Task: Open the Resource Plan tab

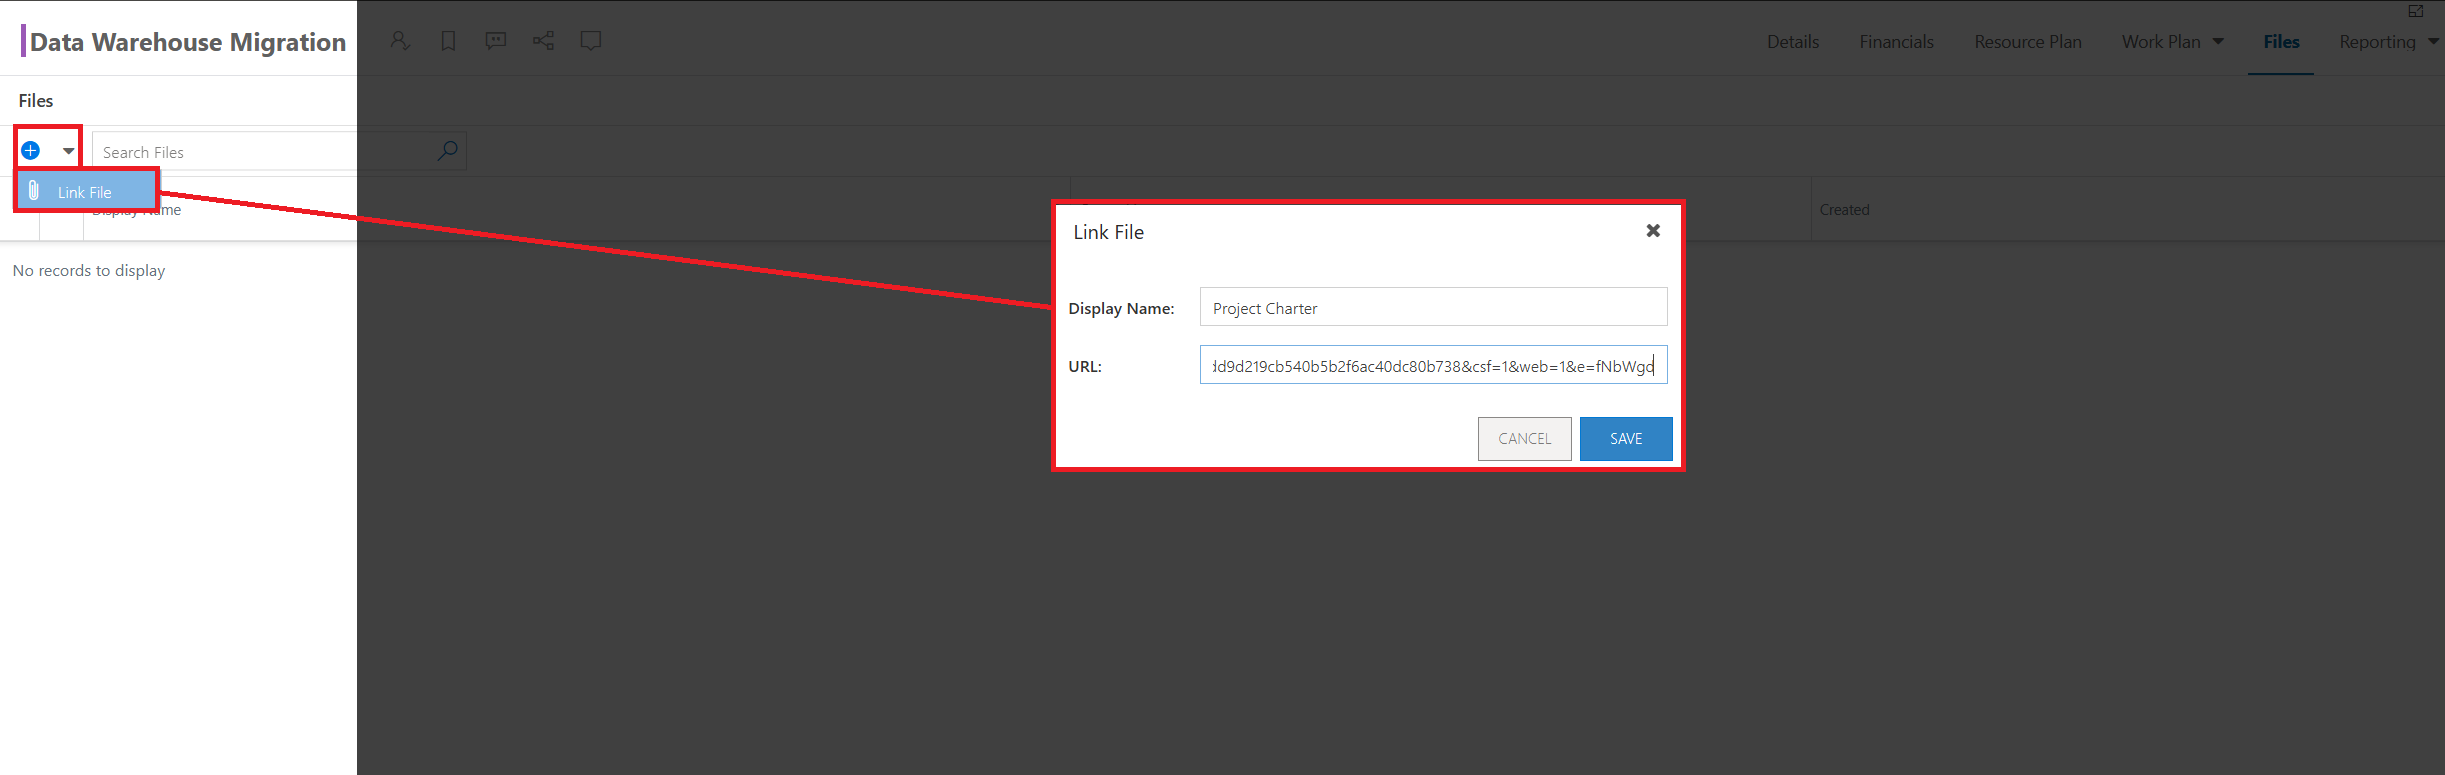Action: (2028, 42)
